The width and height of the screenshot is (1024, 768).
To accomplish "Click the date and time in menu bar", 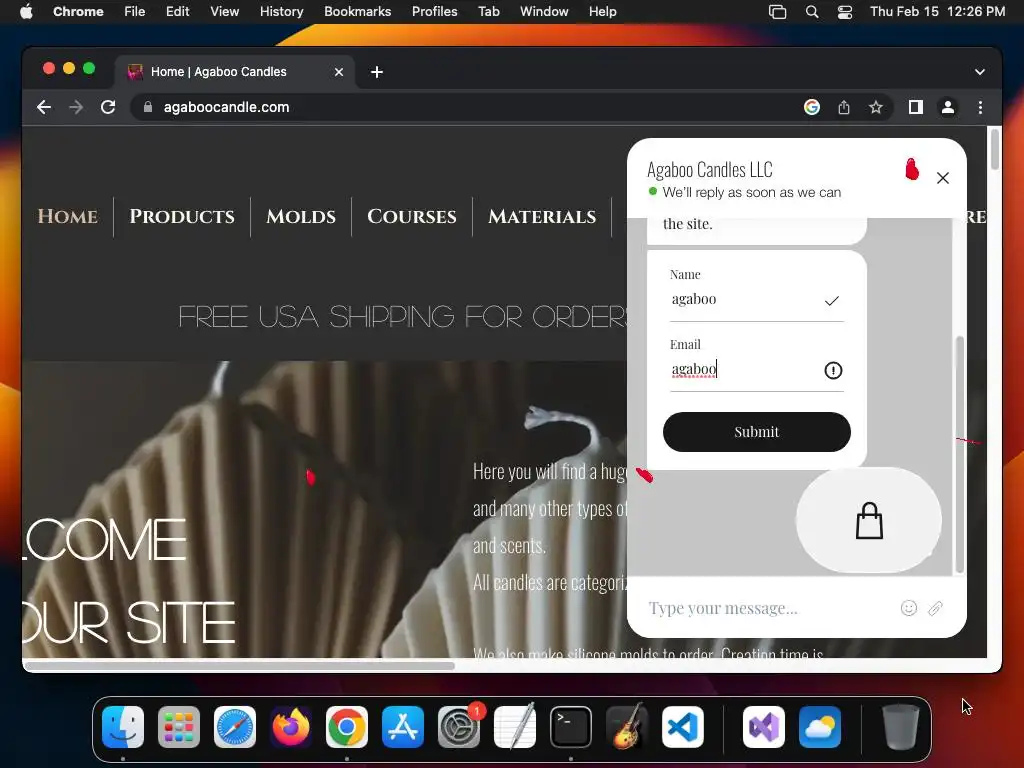I will tap(937, 12).
